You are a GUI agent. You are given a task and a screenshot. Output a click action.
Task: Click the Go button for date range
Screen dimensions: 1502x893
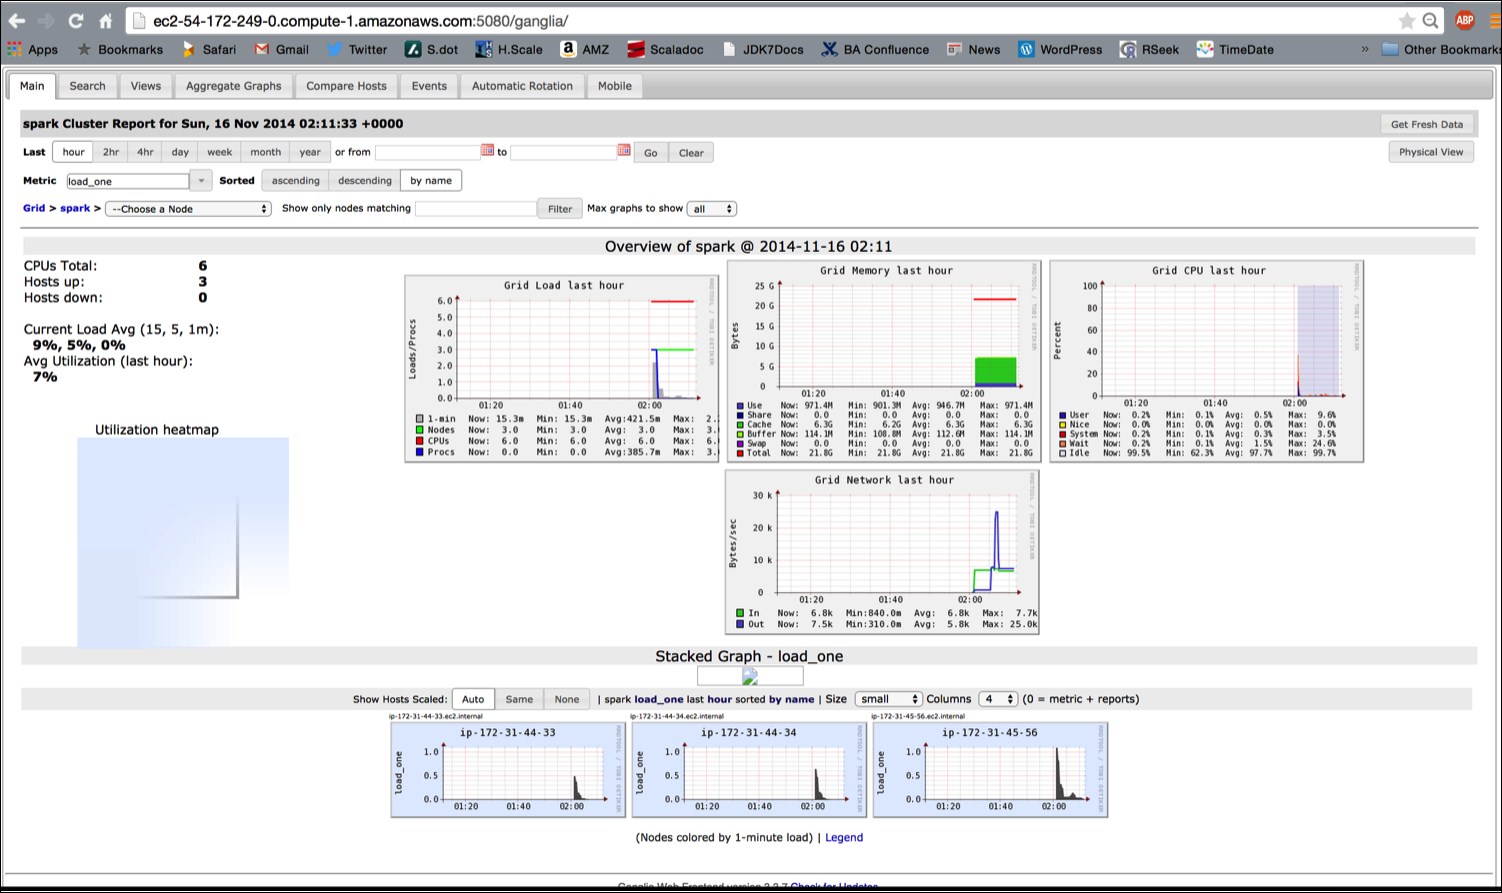click(651, 153)
